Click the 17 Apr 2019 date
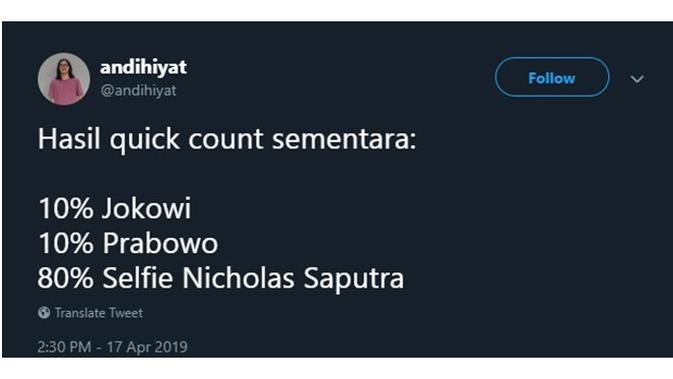The image size is (673, 379). point(147,347)
